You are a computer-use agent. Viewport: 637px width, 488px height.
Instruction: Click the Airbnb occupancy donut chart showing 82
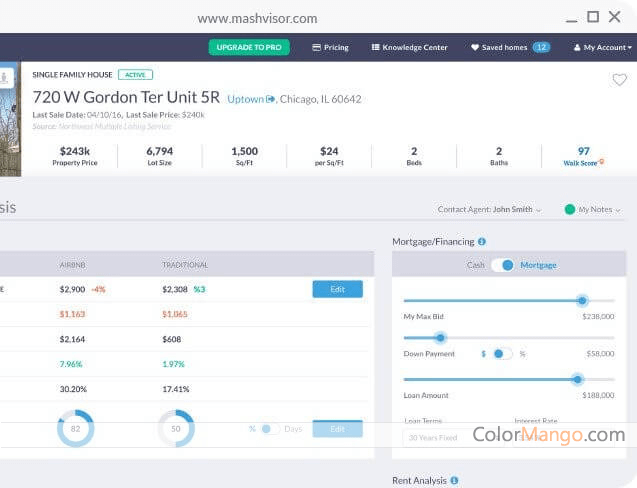coord(76,428)
